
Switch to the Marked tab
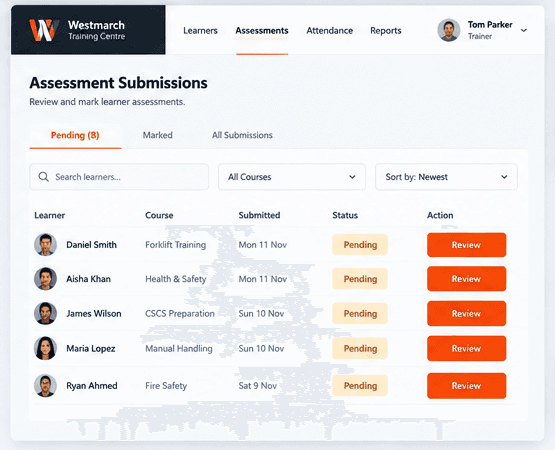tap(158, 135)
